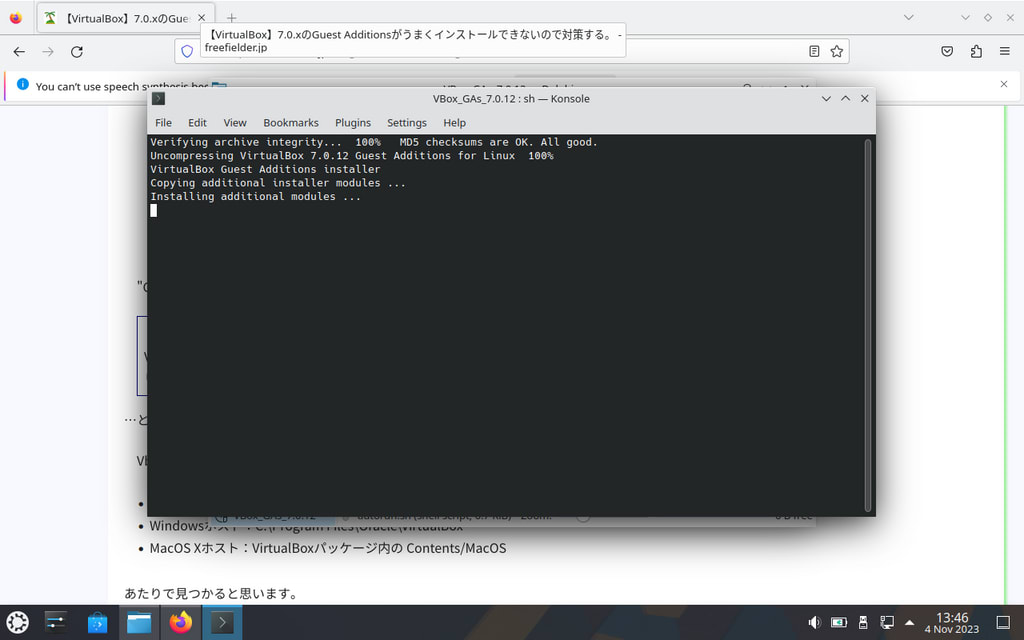
Task: Click the Konsole window title bar text
Action: [x=511, y=99]
